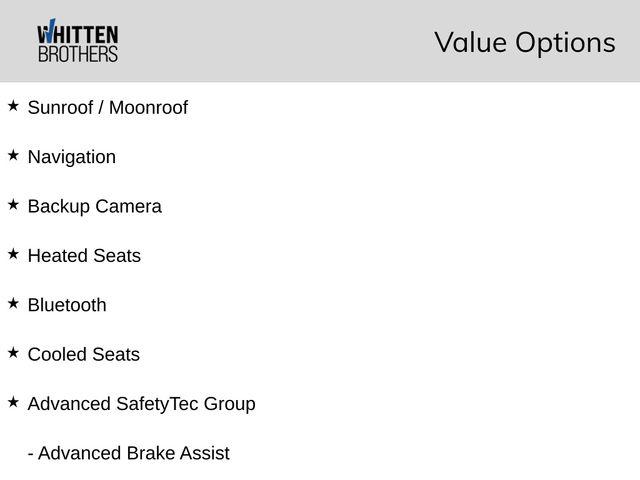Click the star beside Advanced SafetyTec Group
This screenshot has height=480, width=640.
(x=13, y=402)
